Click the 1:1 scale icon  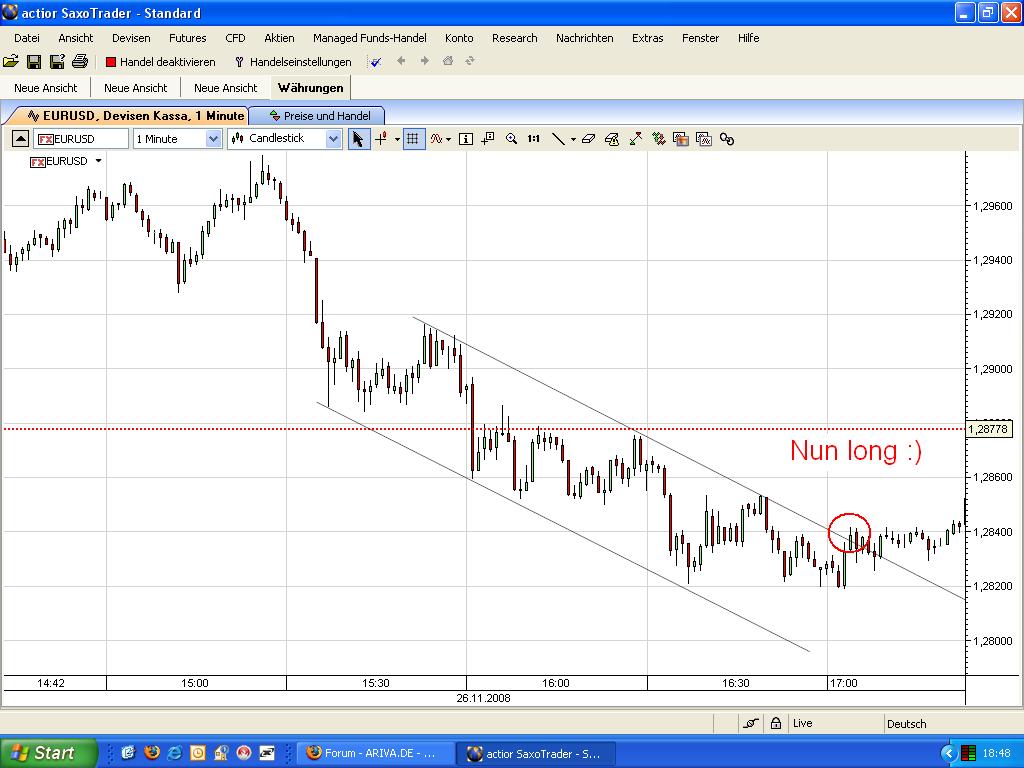point(532,139)
